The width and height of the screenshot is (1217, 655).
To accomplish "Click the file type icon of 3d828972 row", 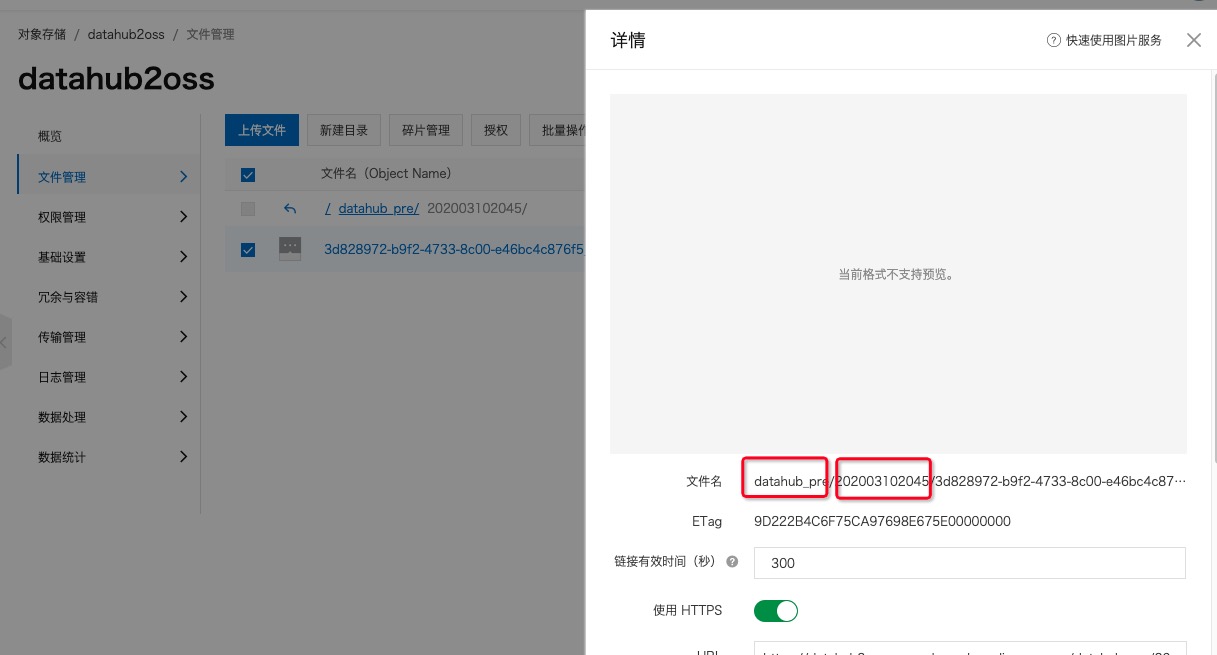I will (290, 249).
